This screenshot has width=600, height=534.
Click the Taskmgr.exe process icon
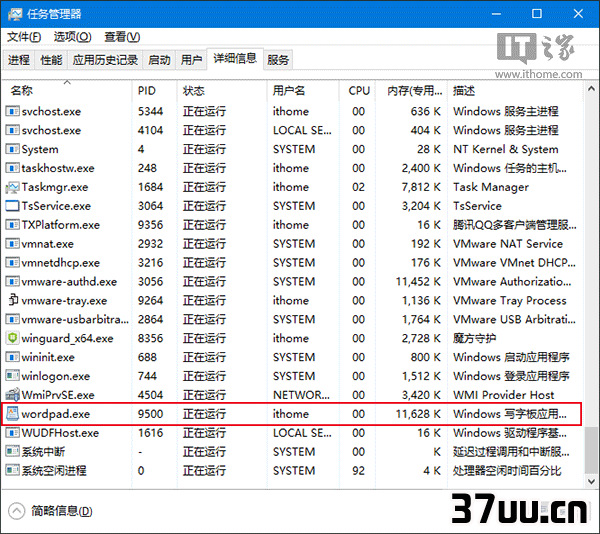(x=12, y=187)
